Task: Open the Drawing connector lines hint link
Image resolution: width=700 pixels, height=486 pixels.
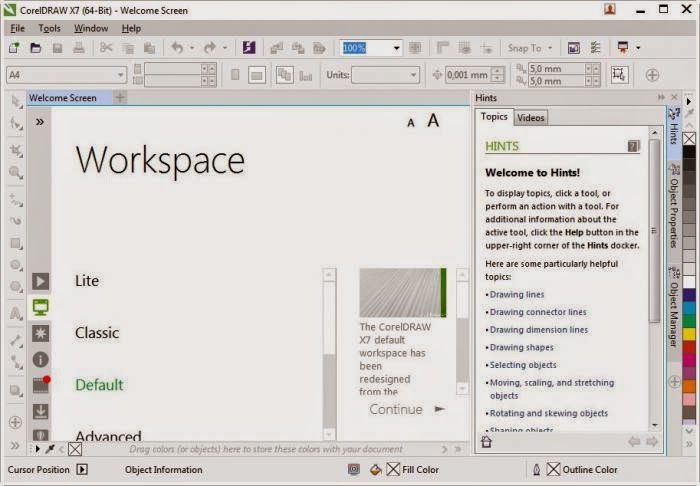Action: [x=538, y=312]
